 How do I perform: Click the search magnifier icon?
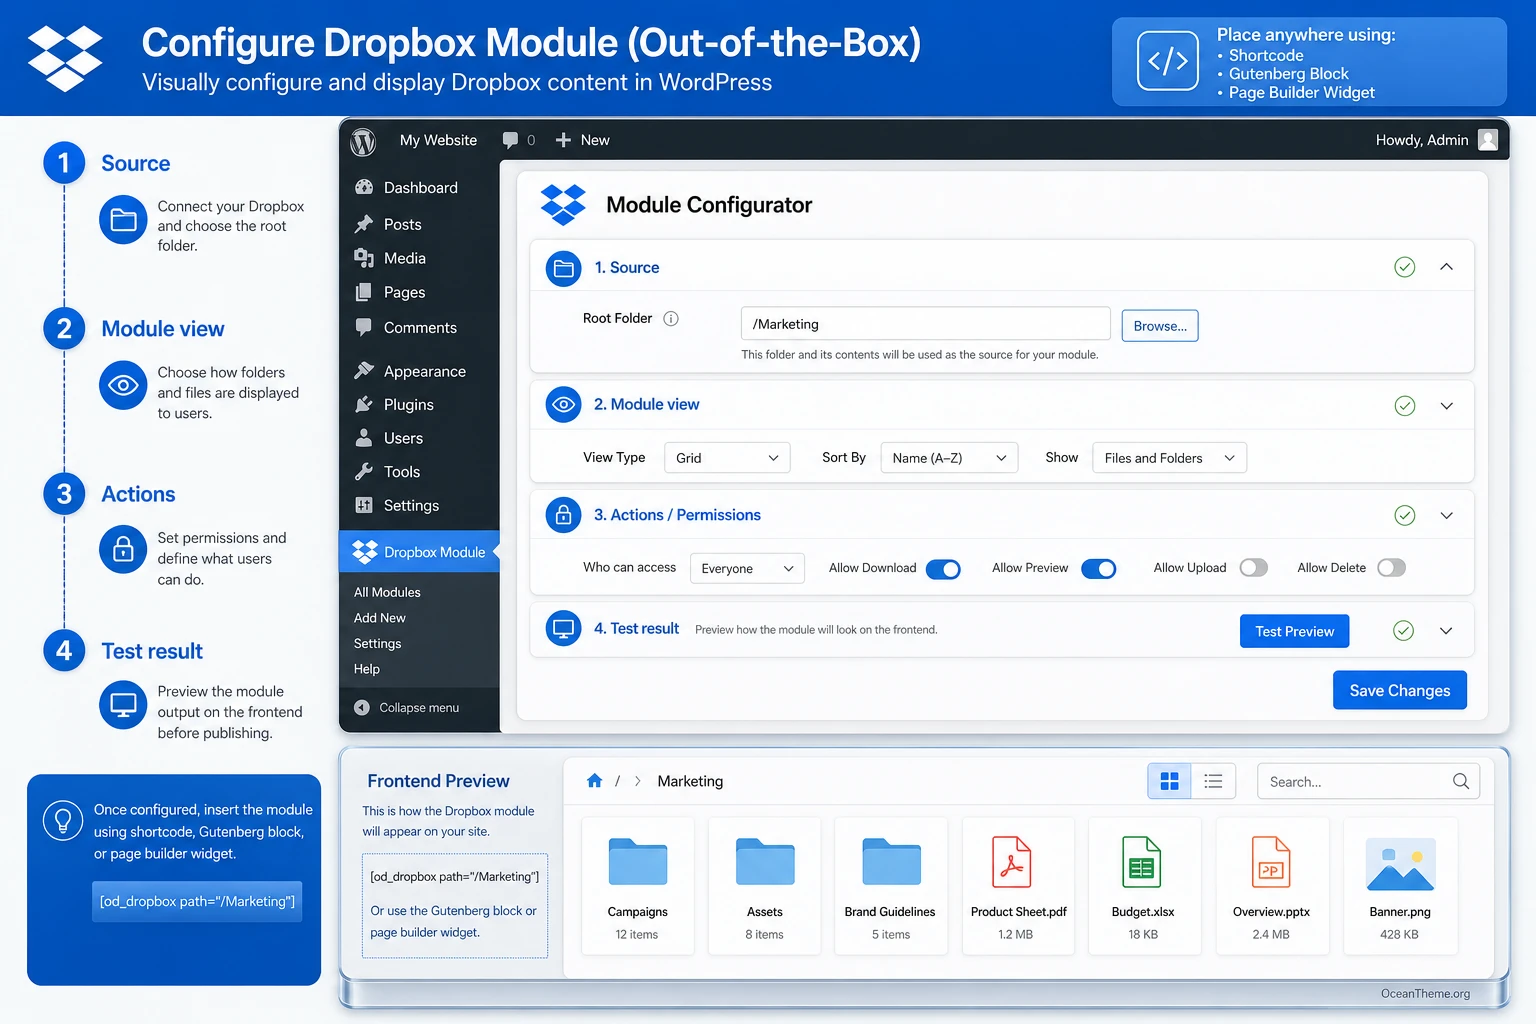[x=1460, y=781]
